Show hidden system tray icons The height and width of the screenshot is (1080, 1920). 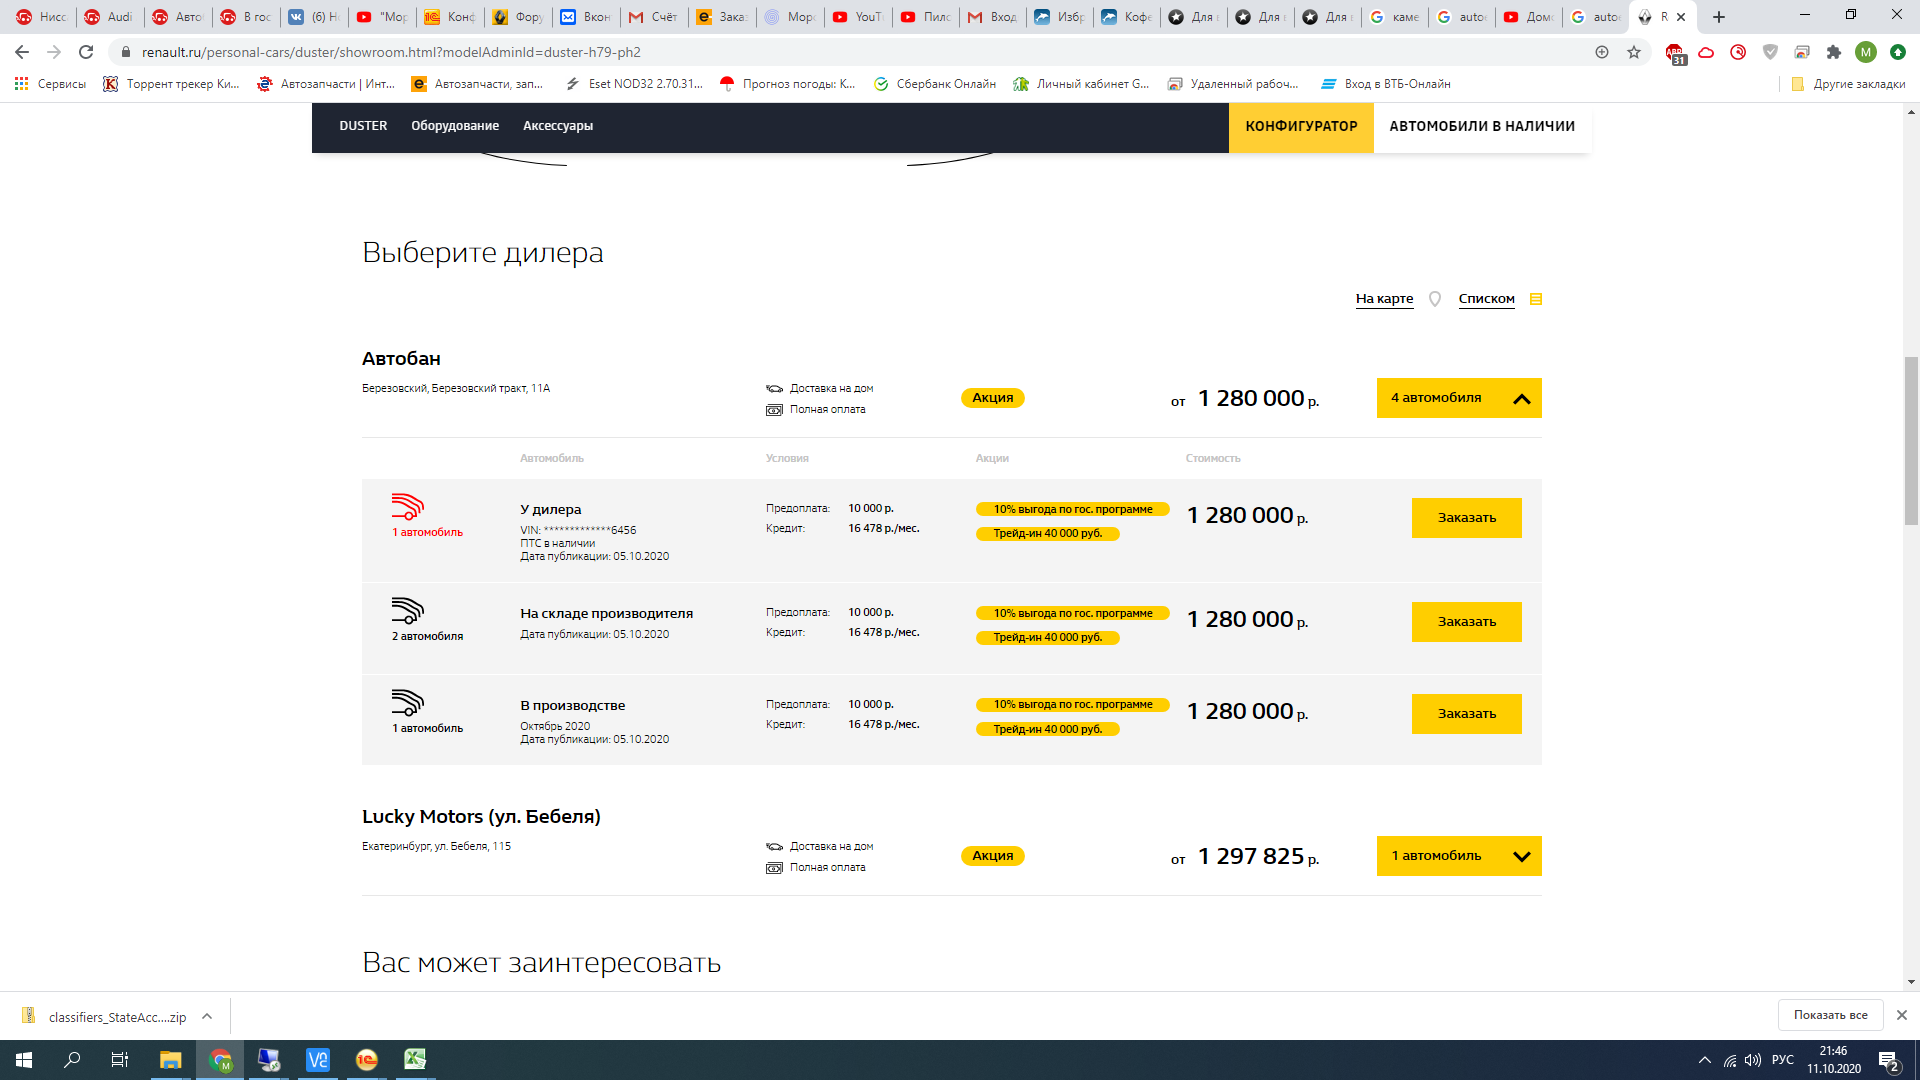point(1704,1060)
